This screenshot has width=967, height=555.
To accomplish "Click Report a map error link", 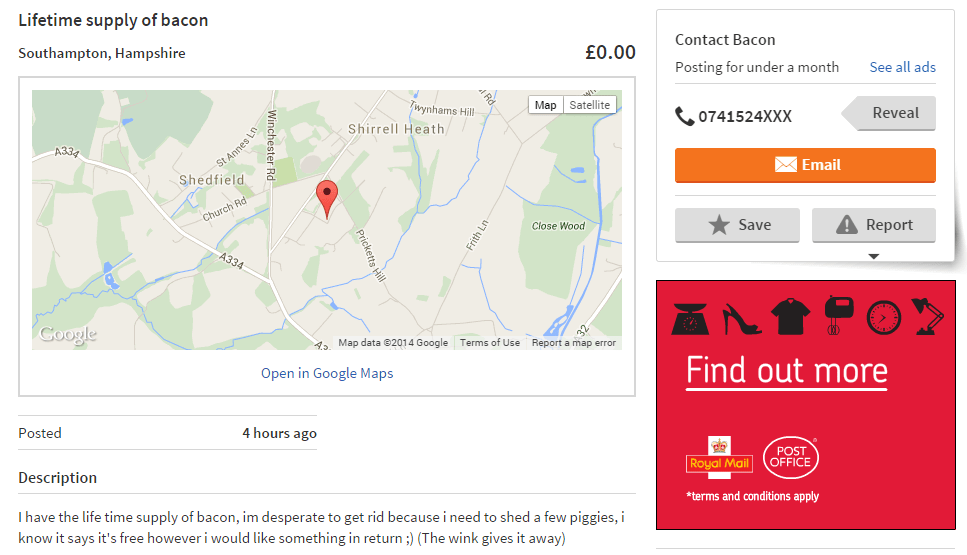I will tap(573, 343).
